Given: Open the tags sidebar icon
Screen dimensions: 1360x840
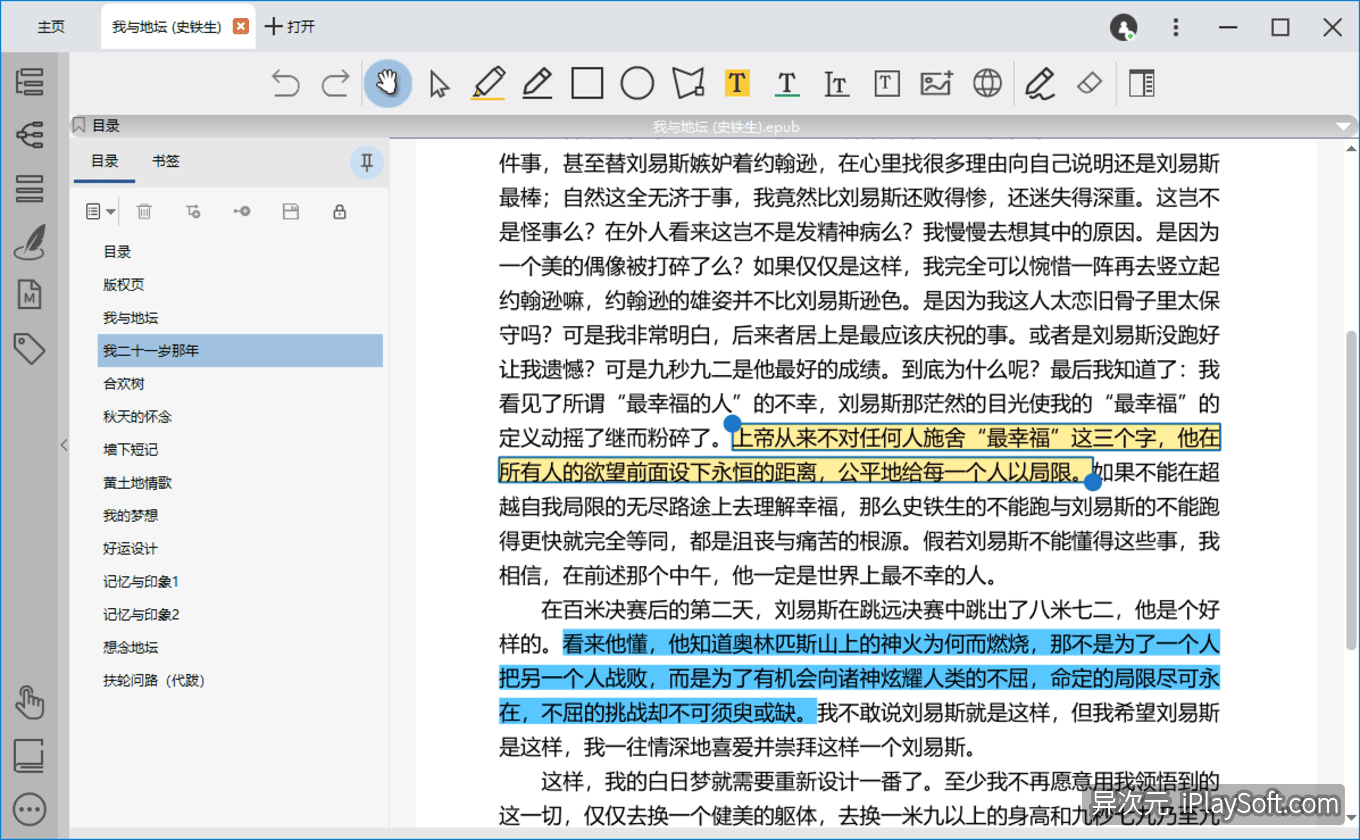Looking at the screenshot, I should pos(30,348).
